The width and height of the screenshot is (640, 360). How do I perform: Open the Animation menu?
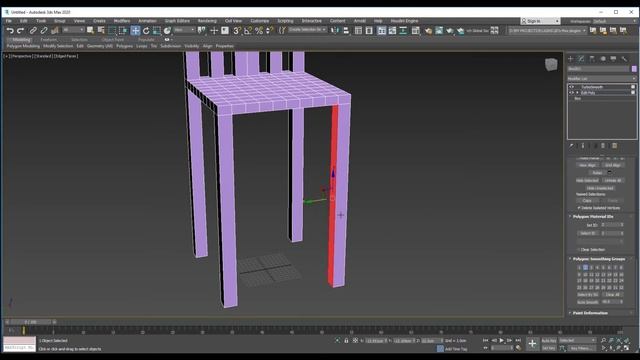[x=147, y=21]
